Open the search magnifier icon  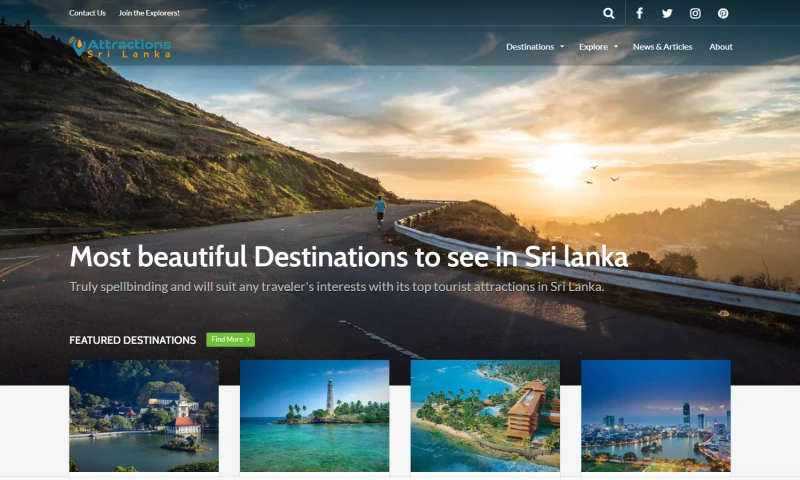[x=608, y=13]
